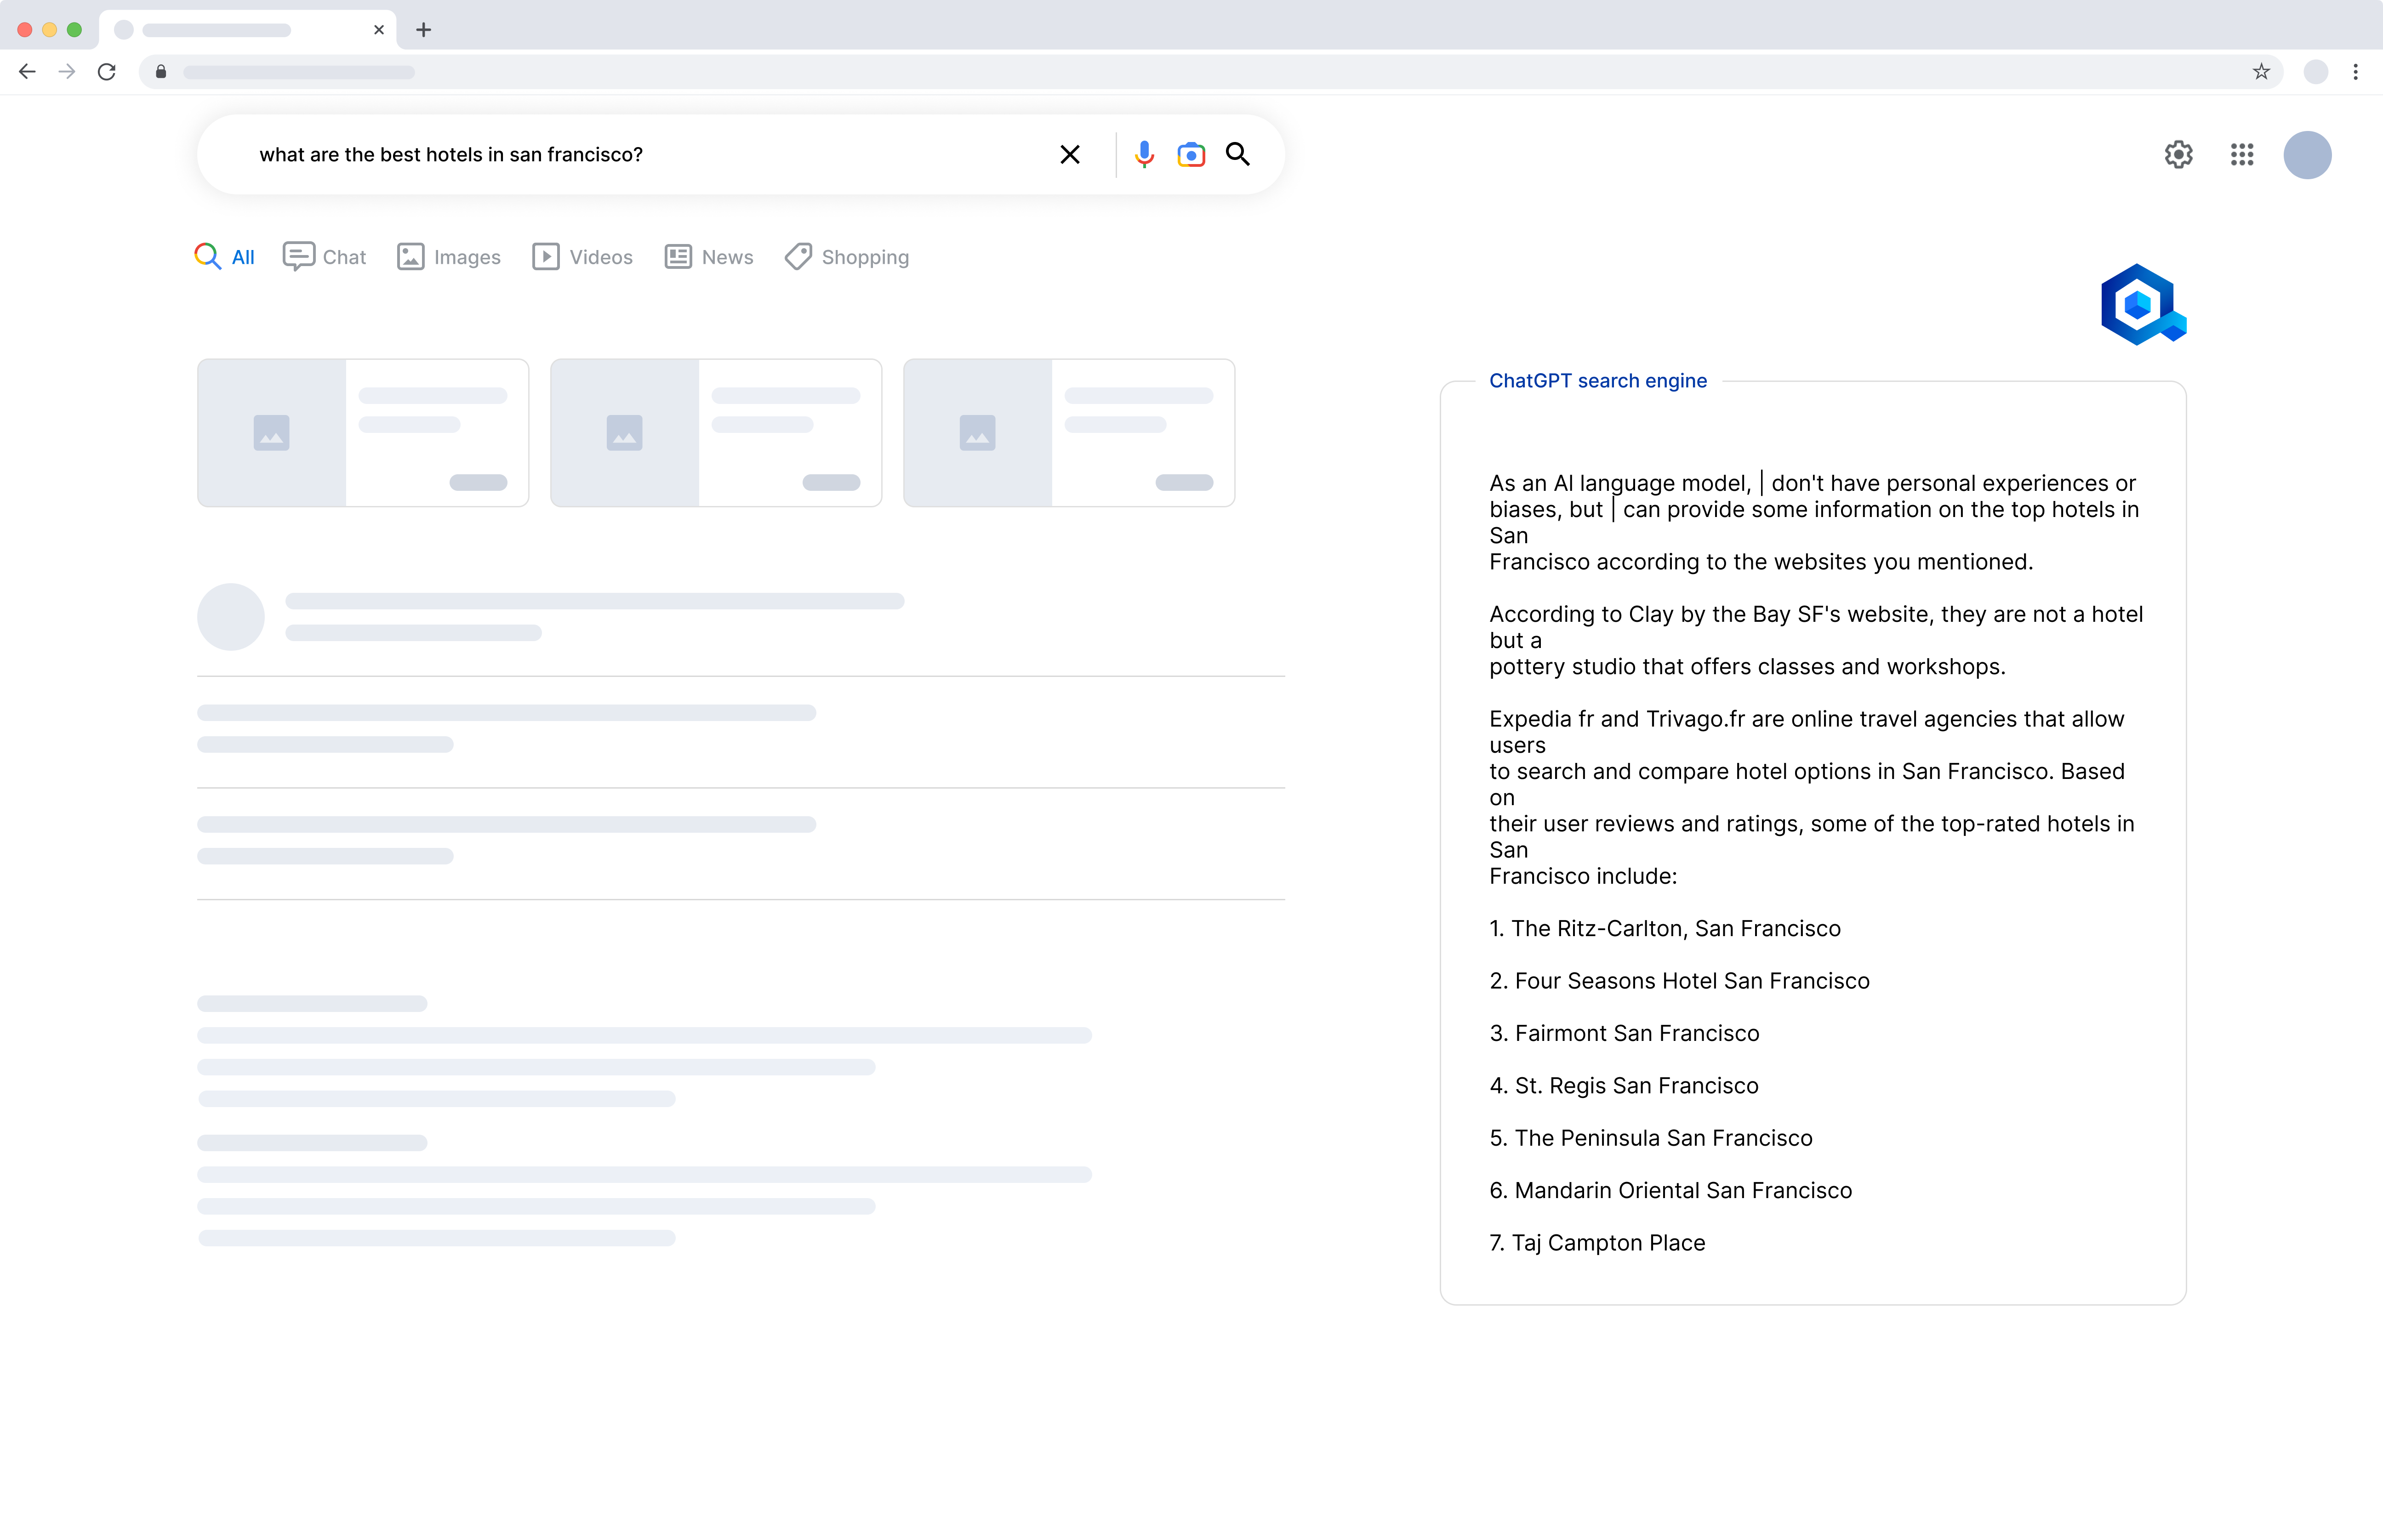Open the apps grid menu

tap(2241, 154)
